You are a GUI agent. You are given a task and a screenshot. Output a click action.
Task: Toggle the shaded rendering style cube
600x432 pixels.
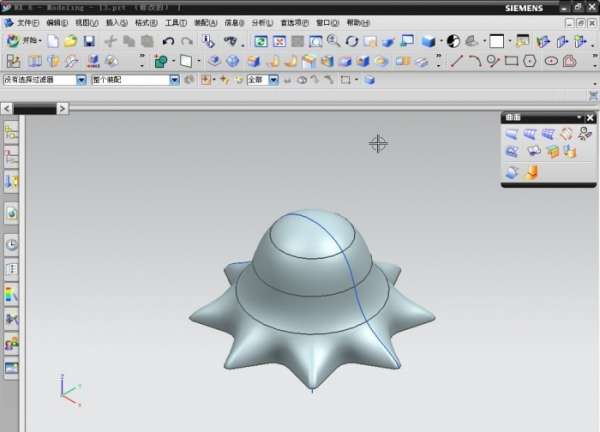[429, 41]
